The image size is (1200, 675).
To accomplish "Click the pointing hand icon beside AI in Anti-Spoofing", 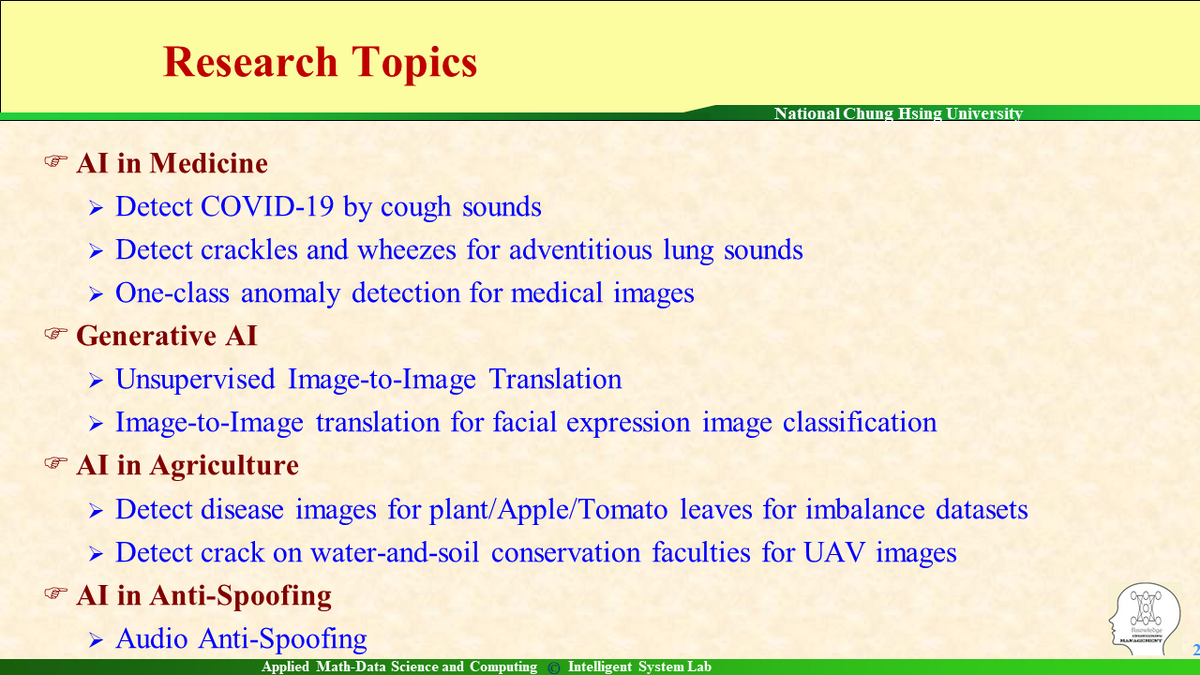I will click(x=56, y=595).
